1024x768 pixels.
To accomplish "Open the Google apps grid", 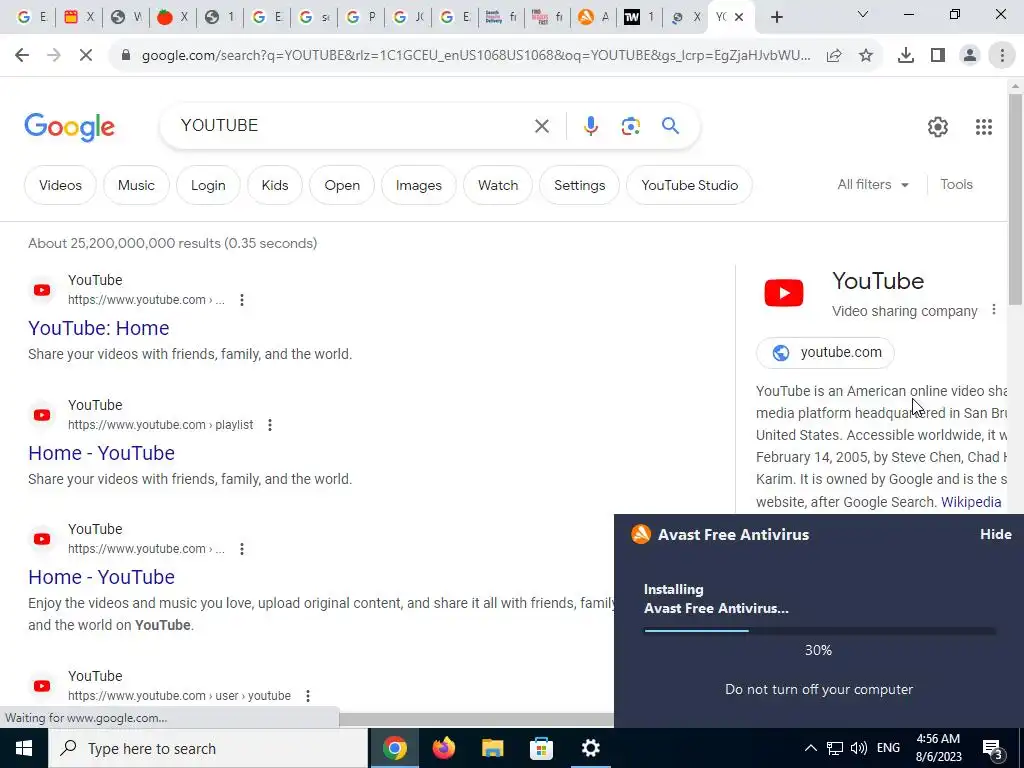I will coord(984,127).
